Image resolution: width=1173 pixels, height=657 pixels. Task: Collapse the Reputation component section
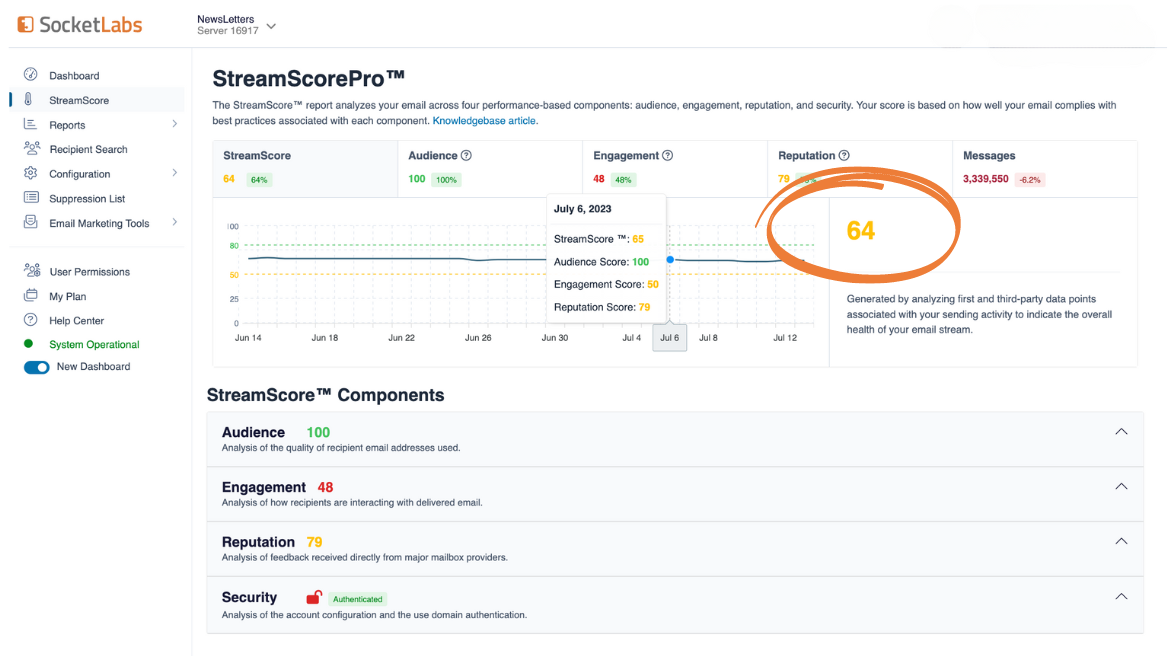(x=1121, y=541)
